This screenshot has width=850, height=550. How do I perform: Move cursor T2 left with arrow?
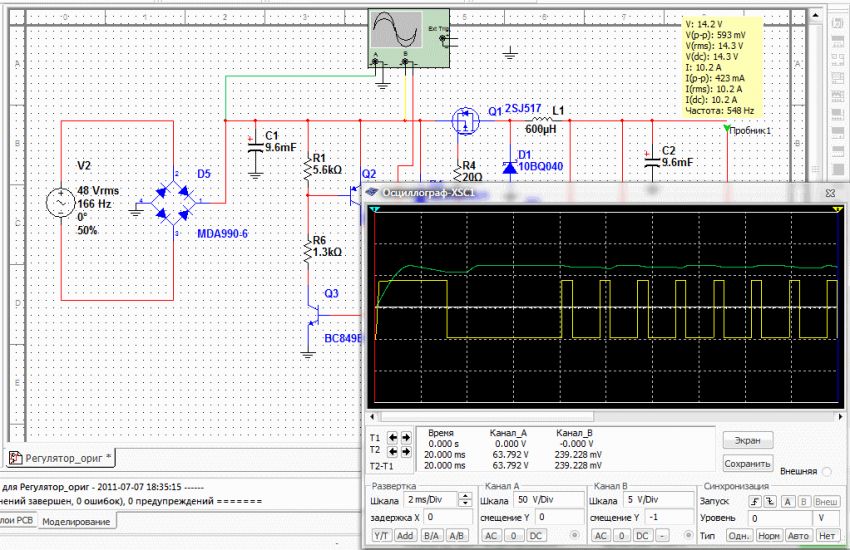click(x=393, y=451)
